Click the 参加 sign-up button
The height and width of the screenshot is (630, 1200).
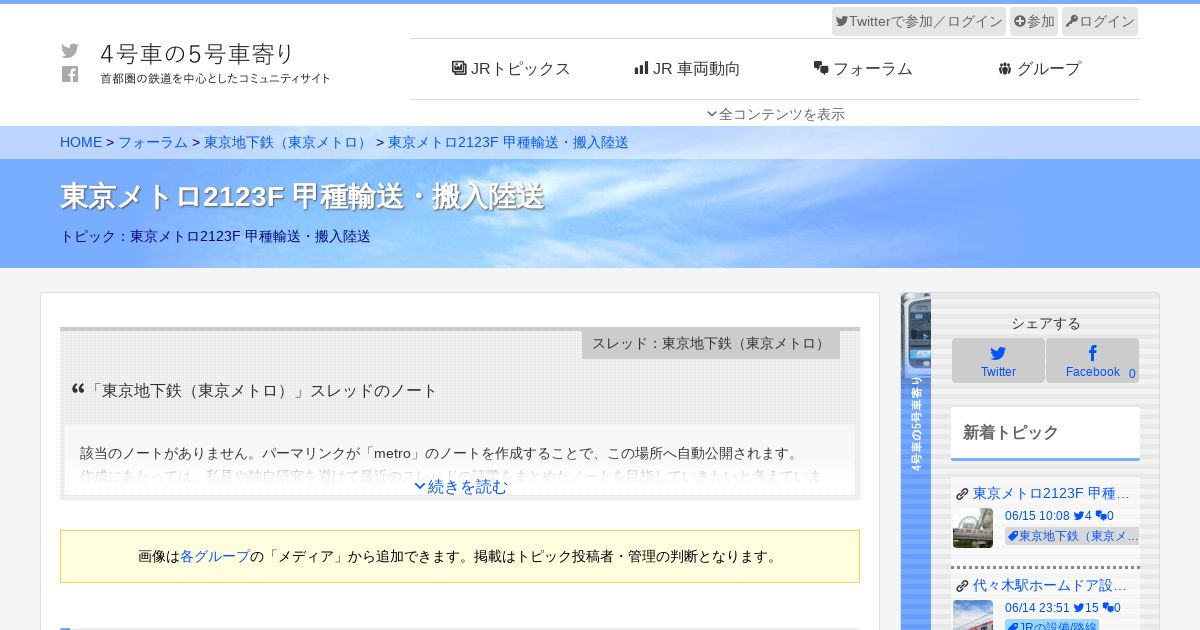[x=1034, y=21]
